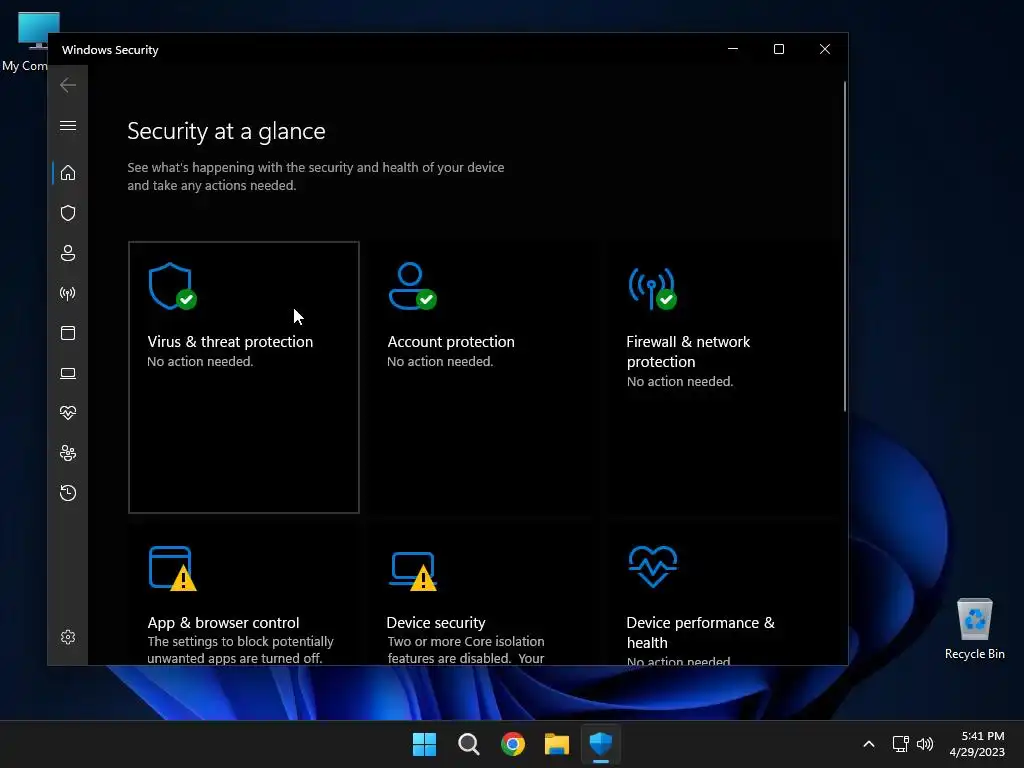Screen dimensions: 1024x768
Task: Open the Windows Start menu
Action: click(424, 744)
